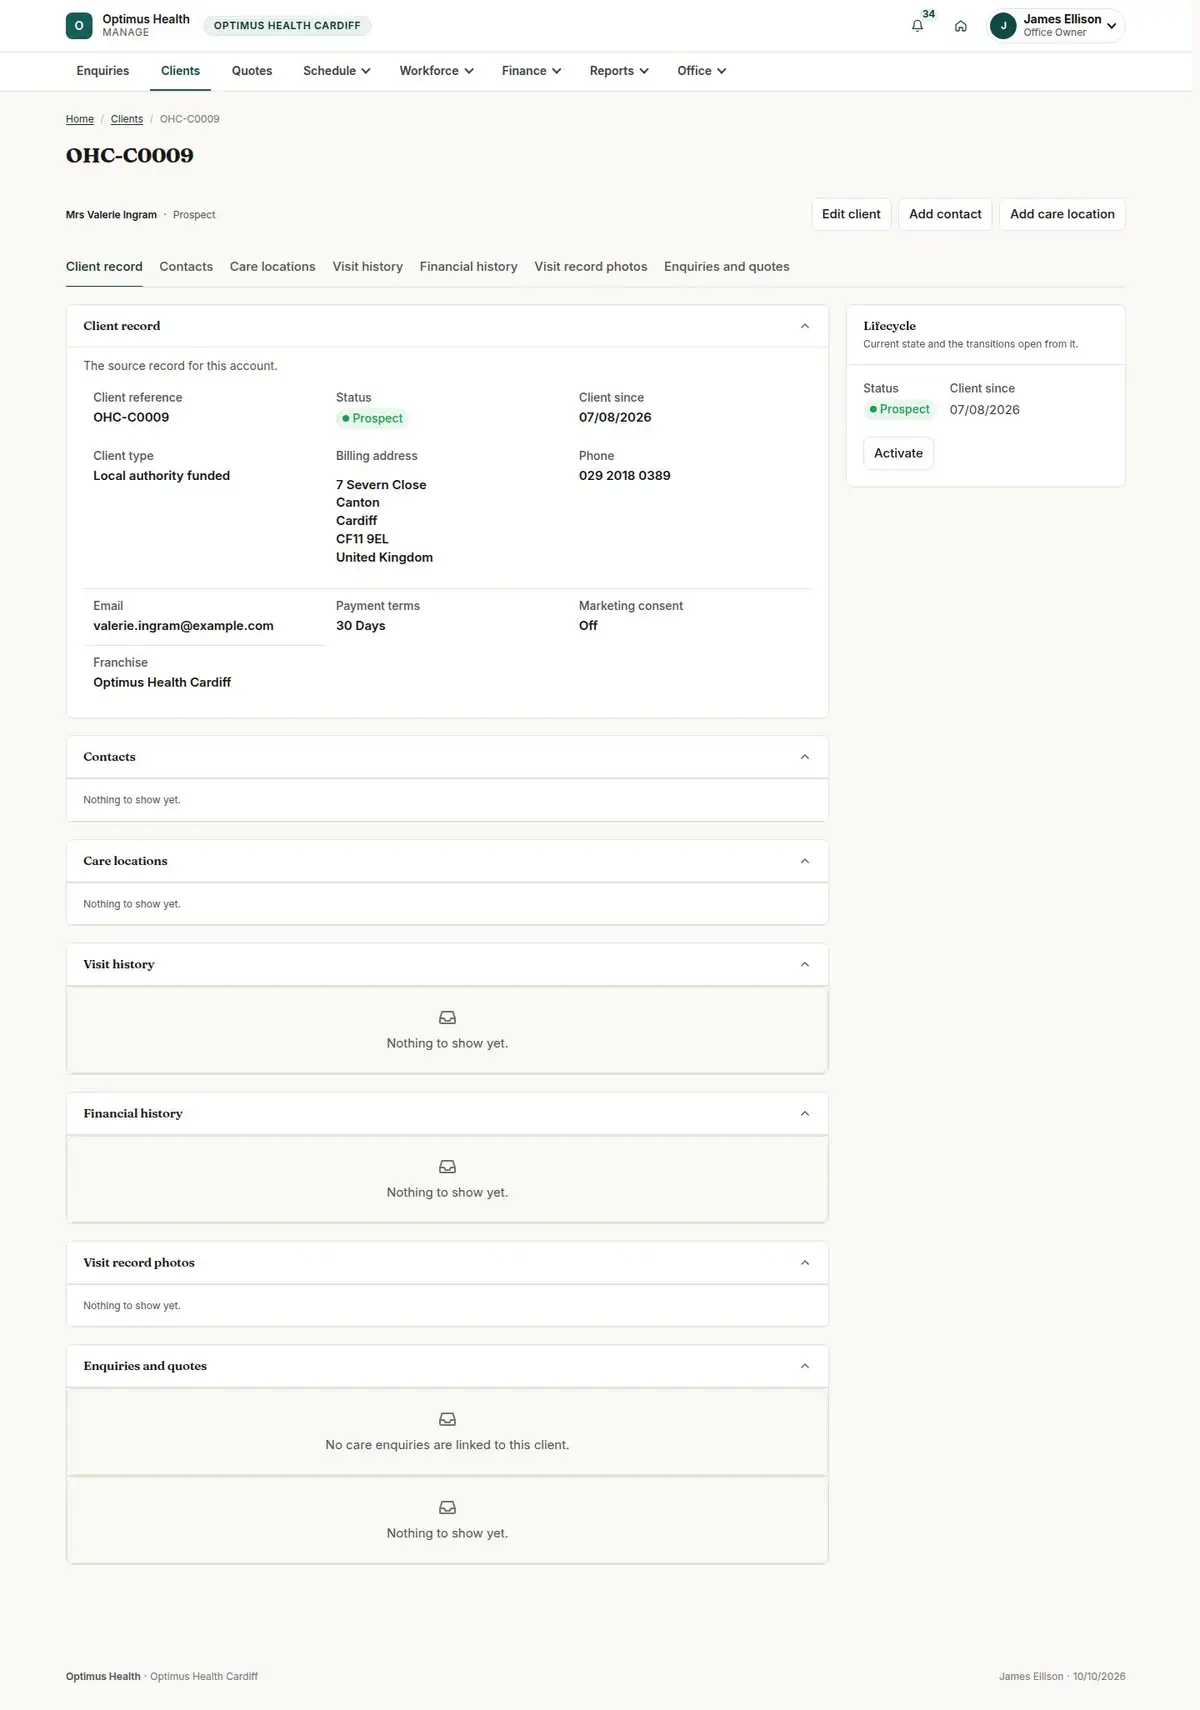Open the James Ellison user menu chevron
1200x1710 pixels.
pyautogui.click(x=1111, y=26)
